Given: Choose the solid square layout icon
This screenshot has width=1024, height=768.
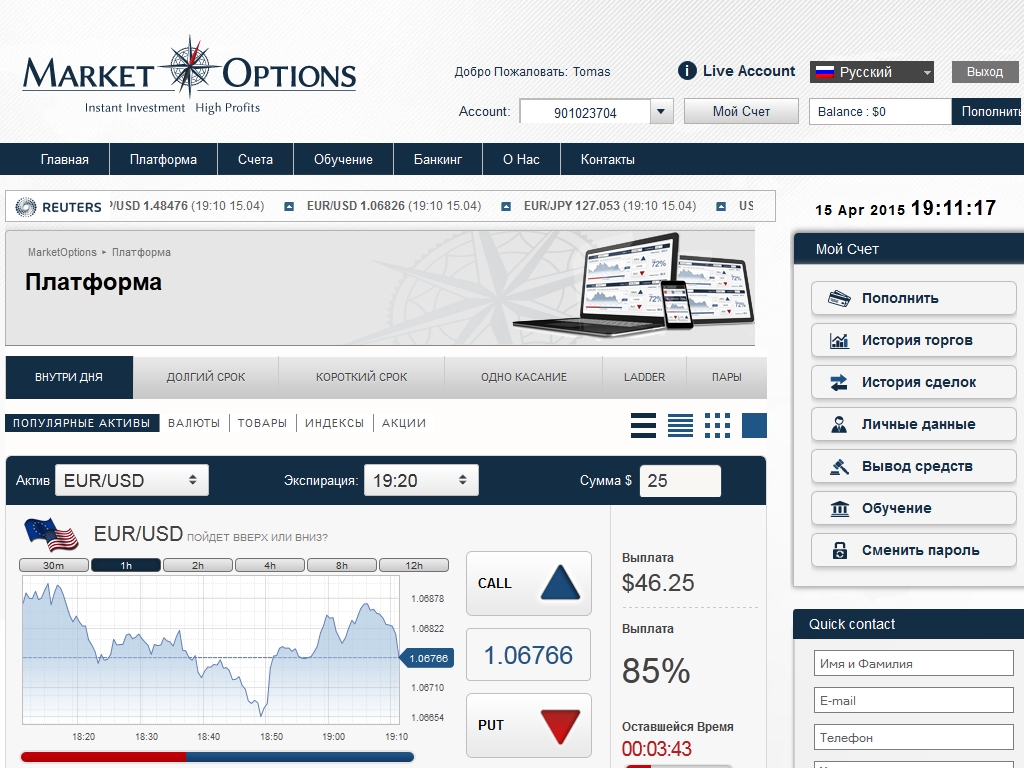Looking at the screenshot, I should pos(754,425).
